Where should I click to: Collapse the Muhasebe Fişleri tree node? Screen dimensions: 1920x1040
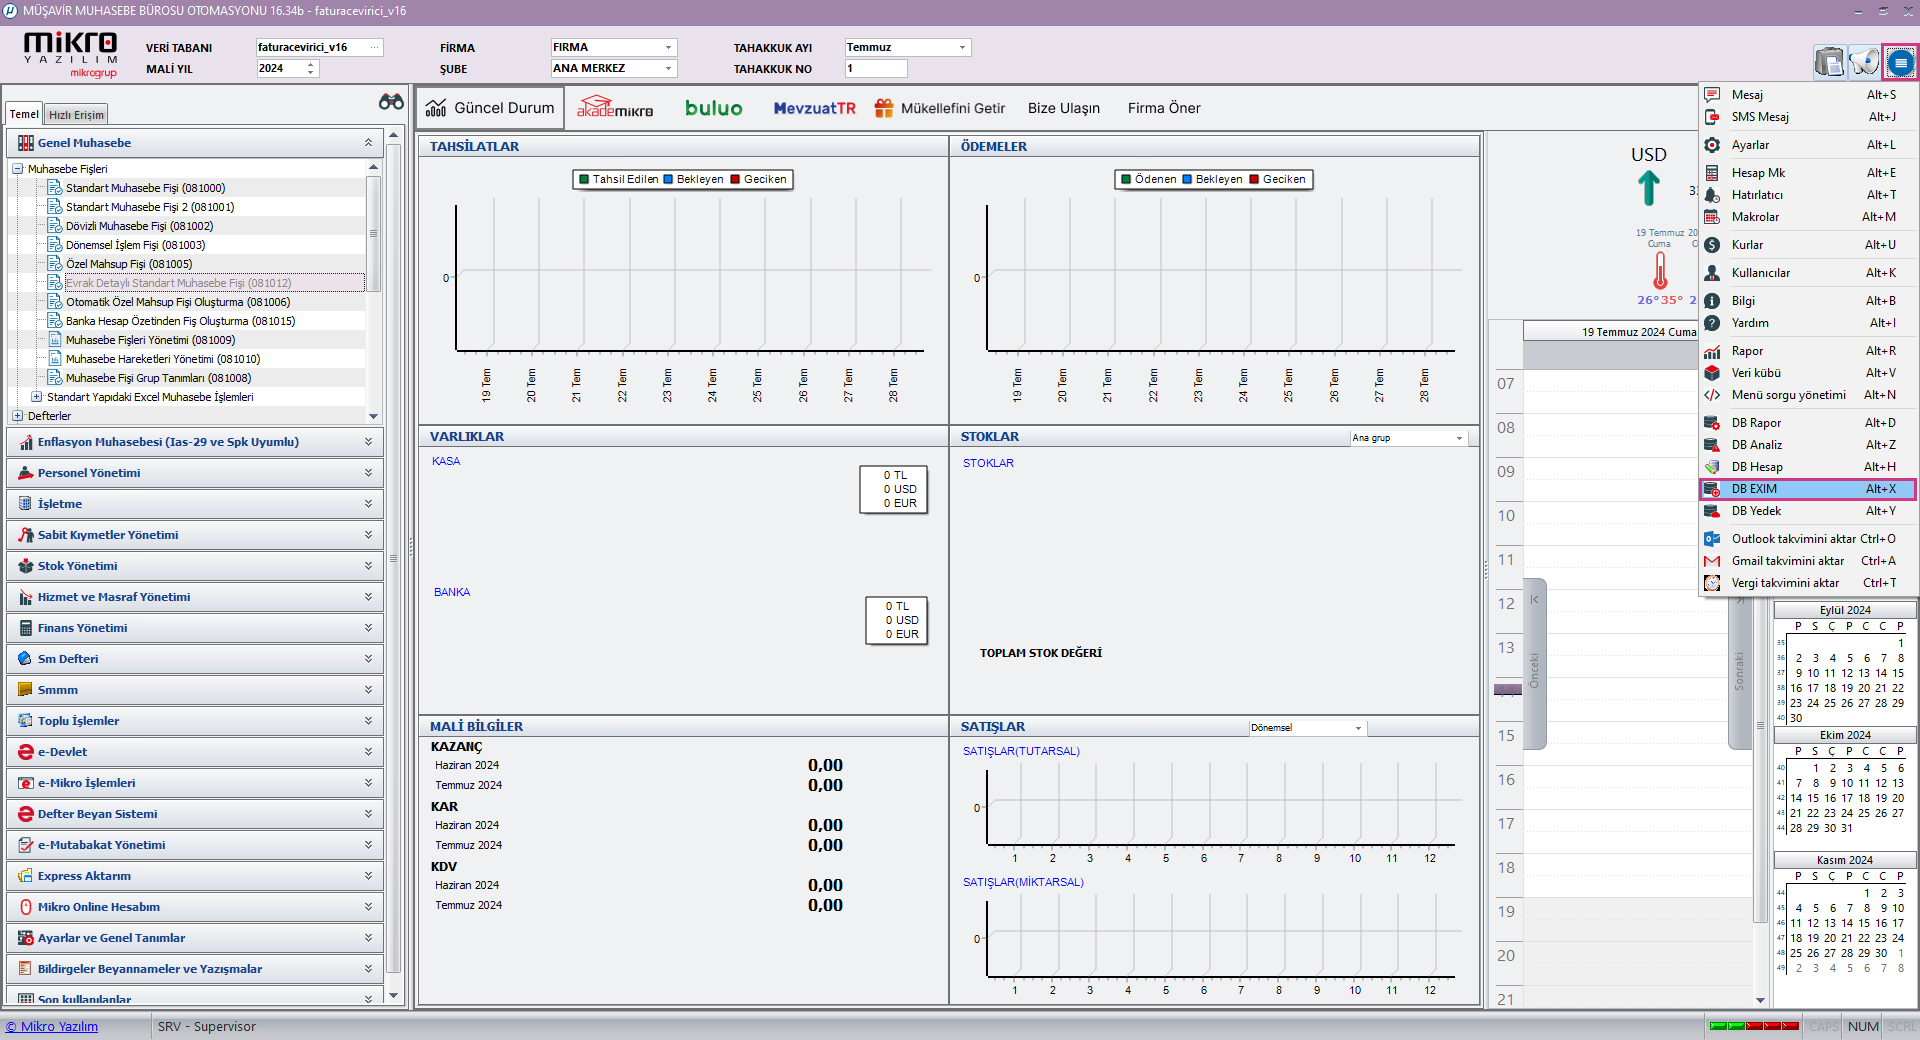pyautogui.click(x=17, y=169)
